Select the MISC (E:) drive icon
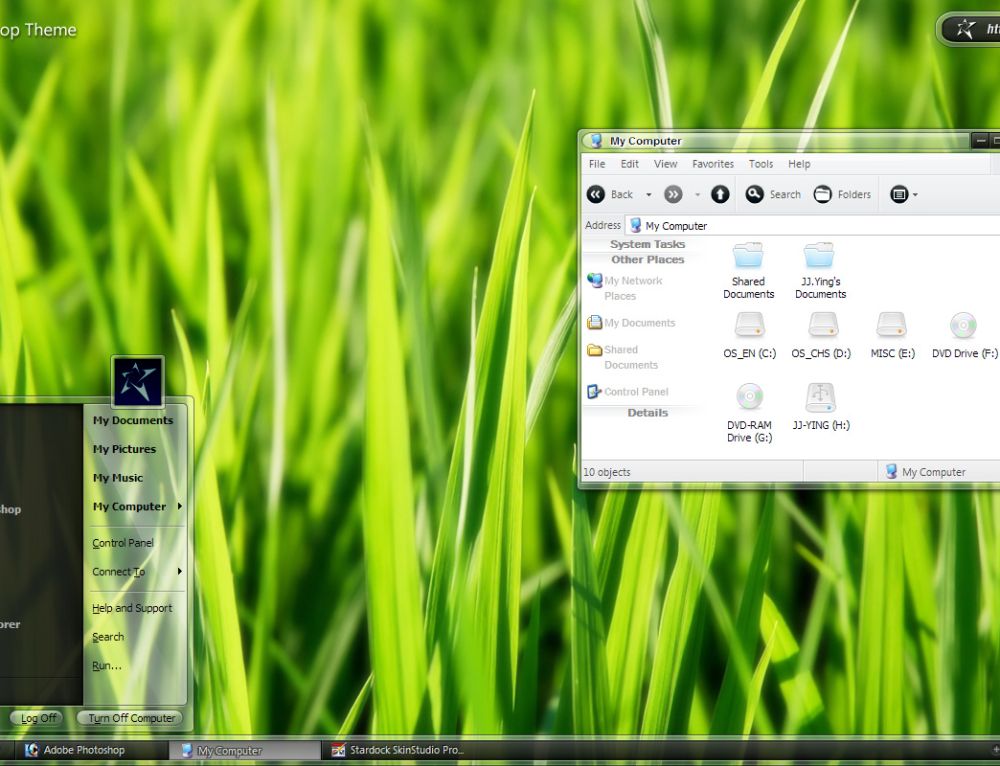This screenshot has height=766, width=1000. click(891, 325)
